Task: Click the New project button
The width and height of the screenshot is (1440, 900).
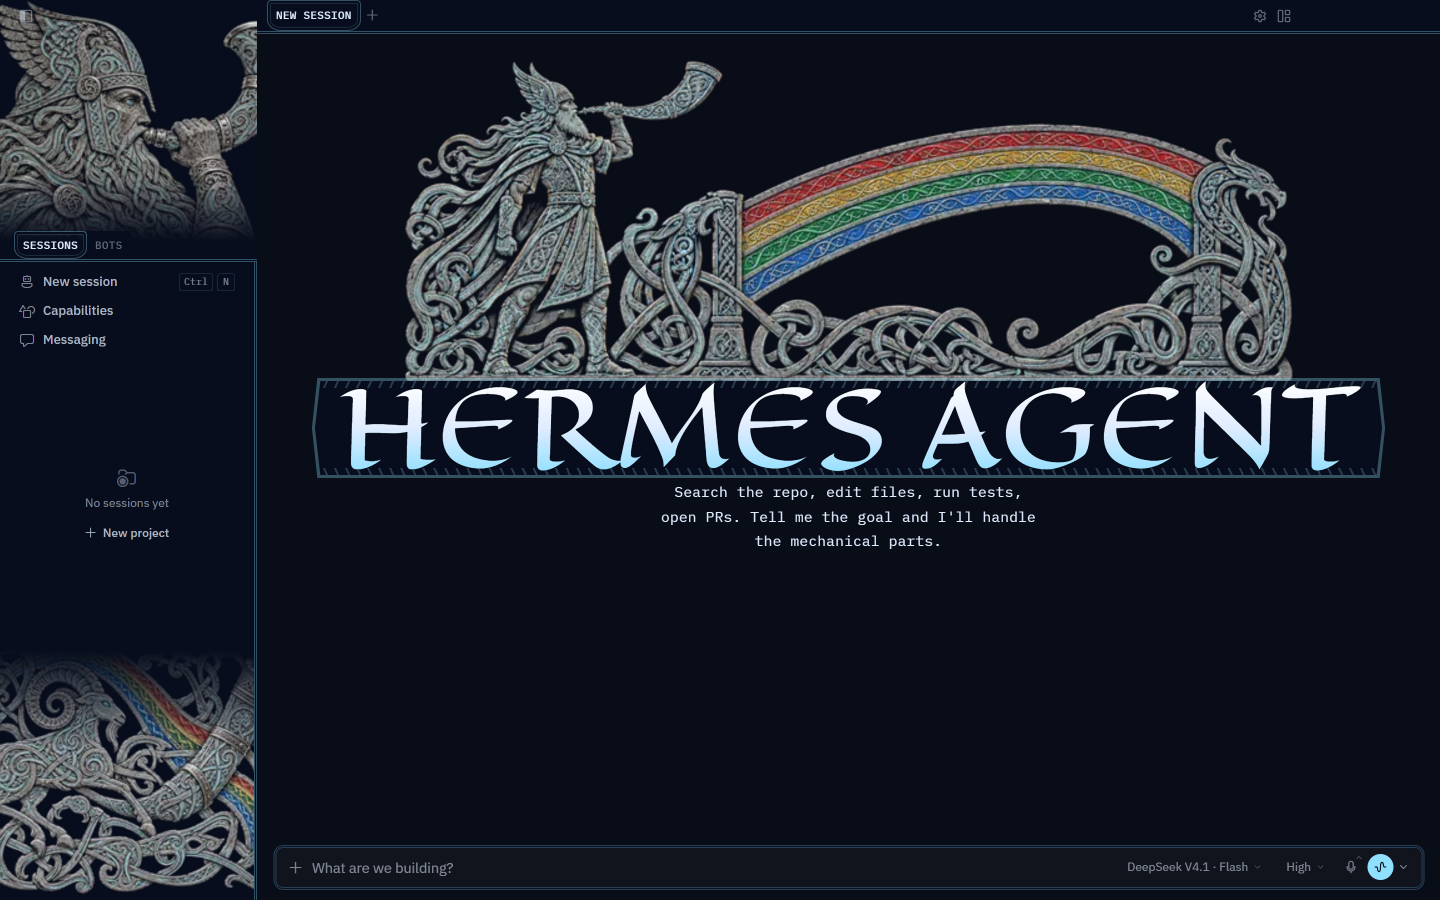Action: click(127, 533)
